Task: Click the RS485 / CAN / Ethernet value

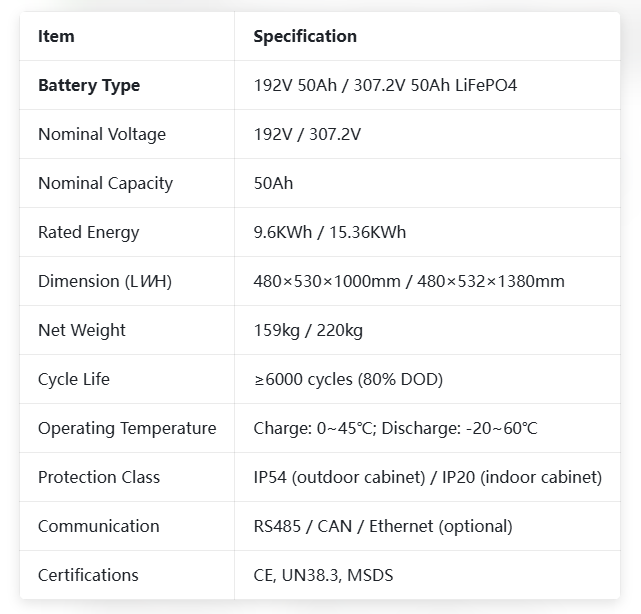Action: pos(383,526)
